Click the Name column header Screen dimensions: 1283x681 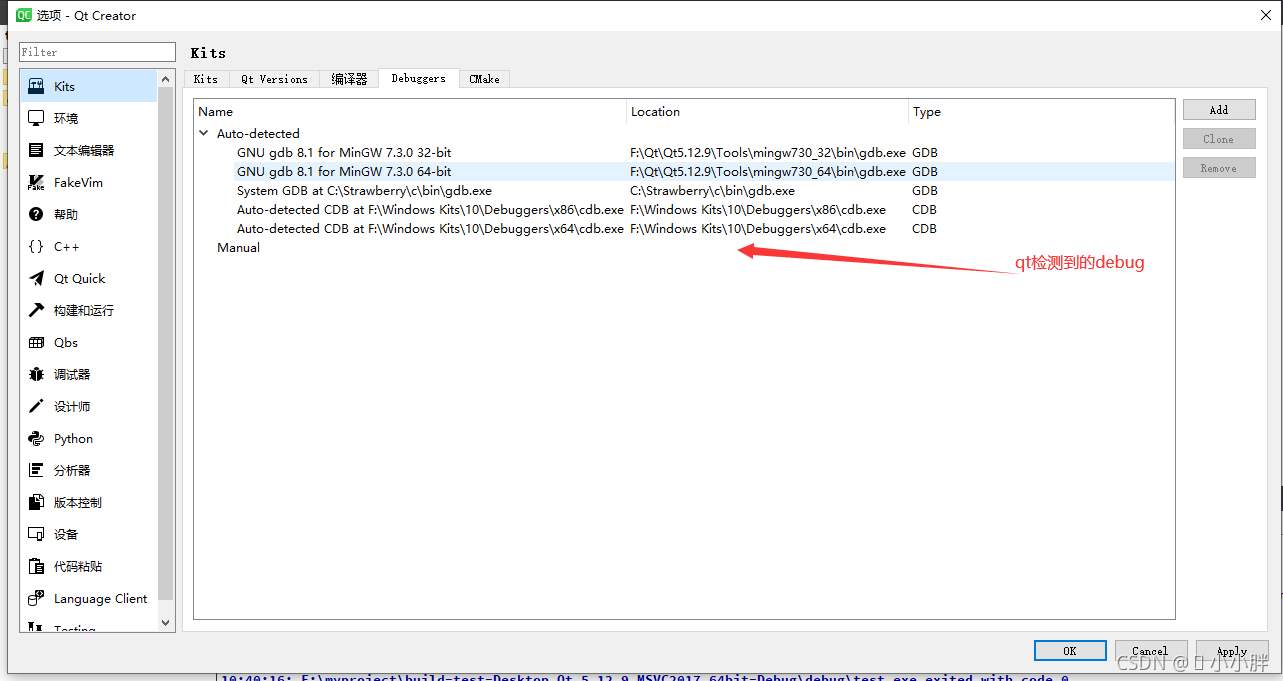[x=411, y=112]
